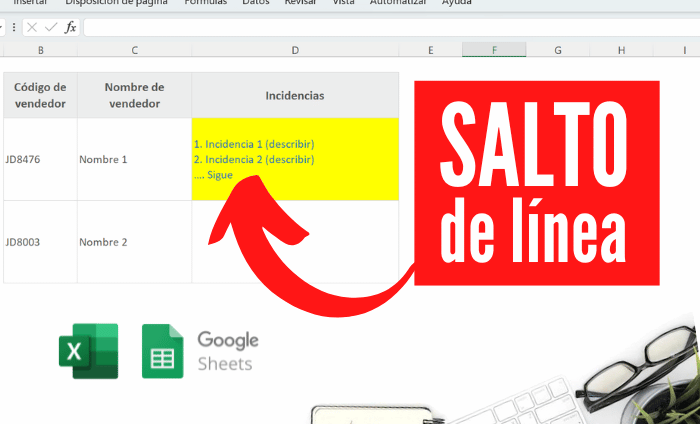Open the insert function fx icon
The height and width of the screenshot is (424, 700).
click(70, 27)
